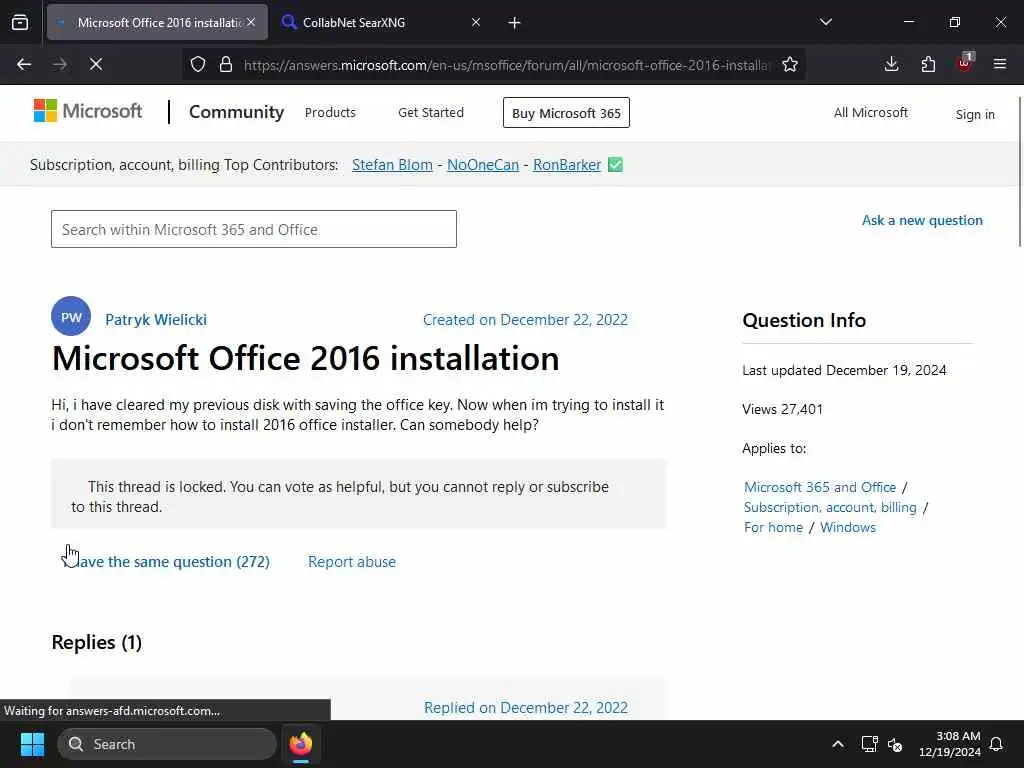Switch to CollabNet SearXNG tab
This screenshot has height=768, width=1024.
pyautogui.click(x=381, y=22)
